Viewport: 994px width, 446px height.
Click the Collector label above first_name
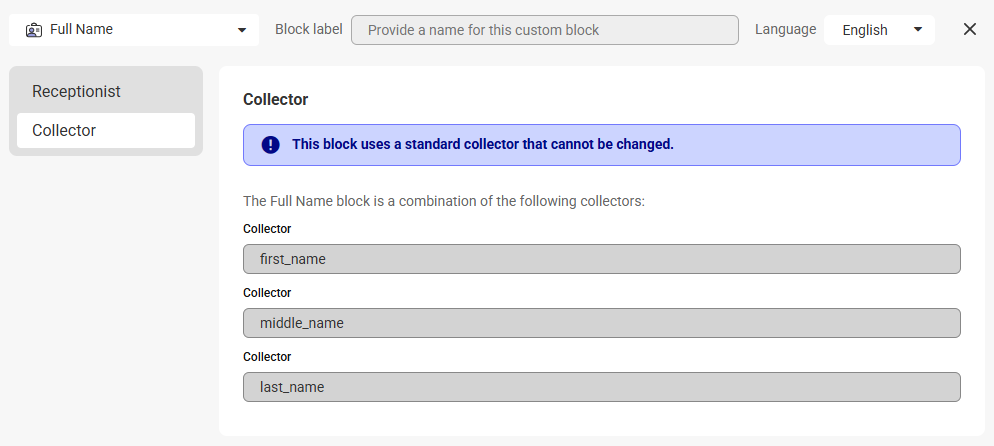pyautogui.click(x=267, y=229)
